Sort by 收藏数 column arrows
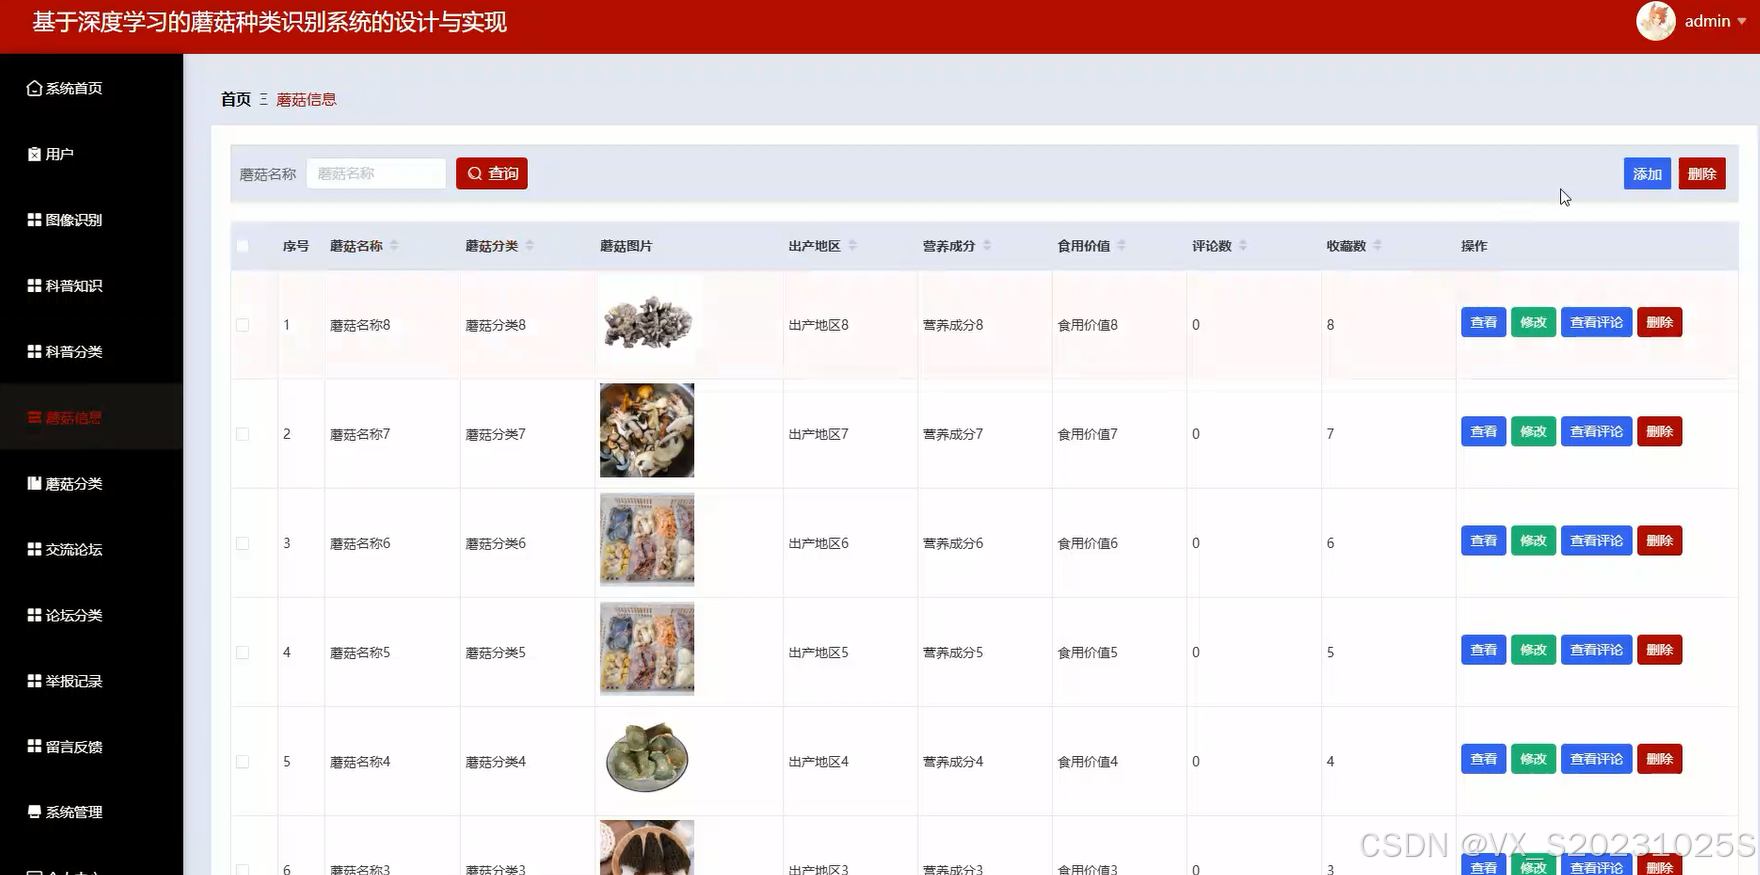 click(1377, 246)
